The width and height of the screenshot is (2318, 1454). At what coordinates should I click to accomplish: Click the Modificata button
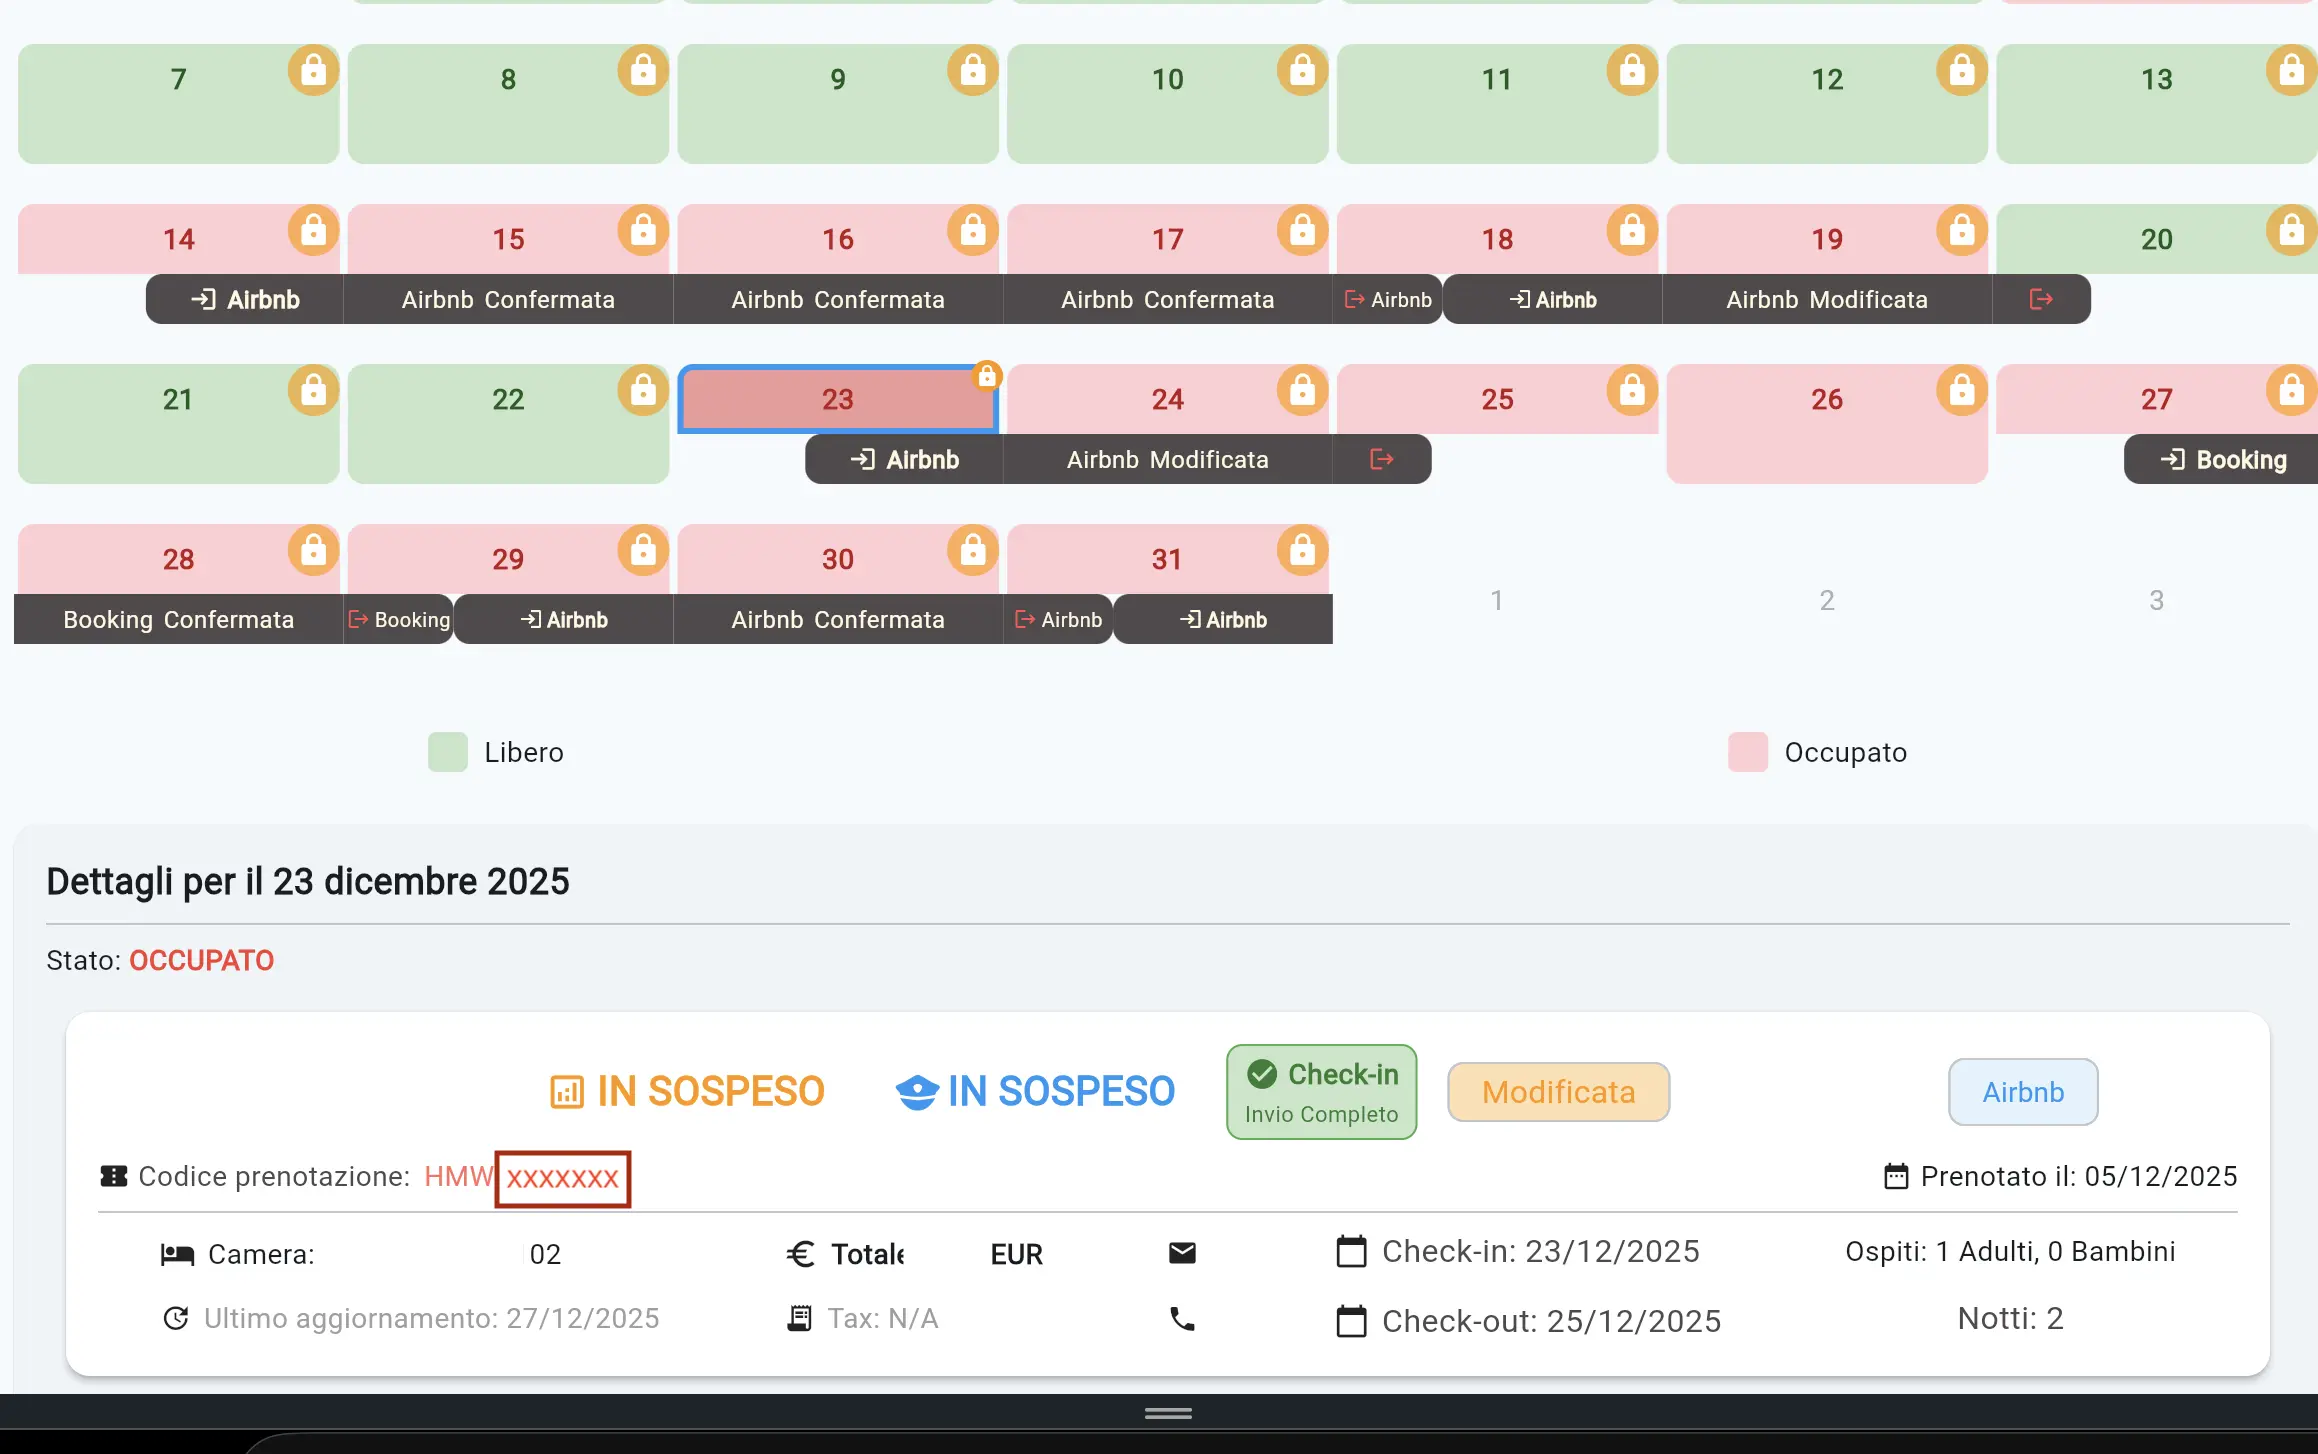1557,1092
